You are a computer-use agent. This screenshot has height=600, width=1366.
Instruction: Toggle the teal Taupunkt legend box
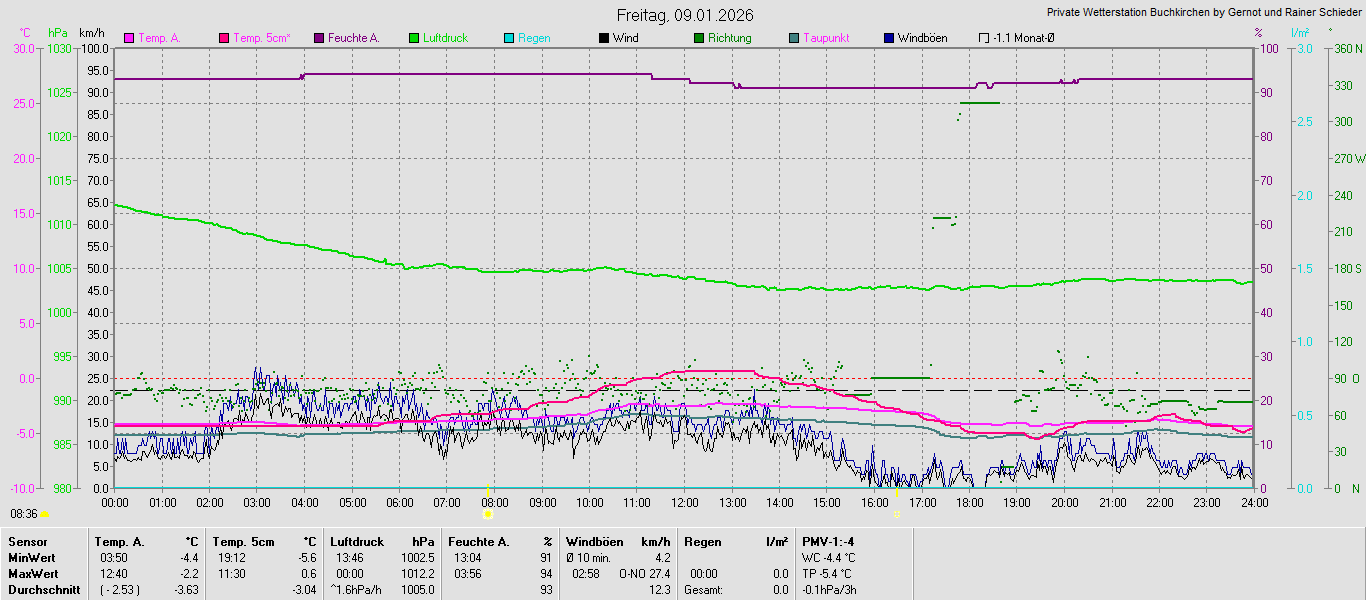pyautogui.click(x=794, y=38)
